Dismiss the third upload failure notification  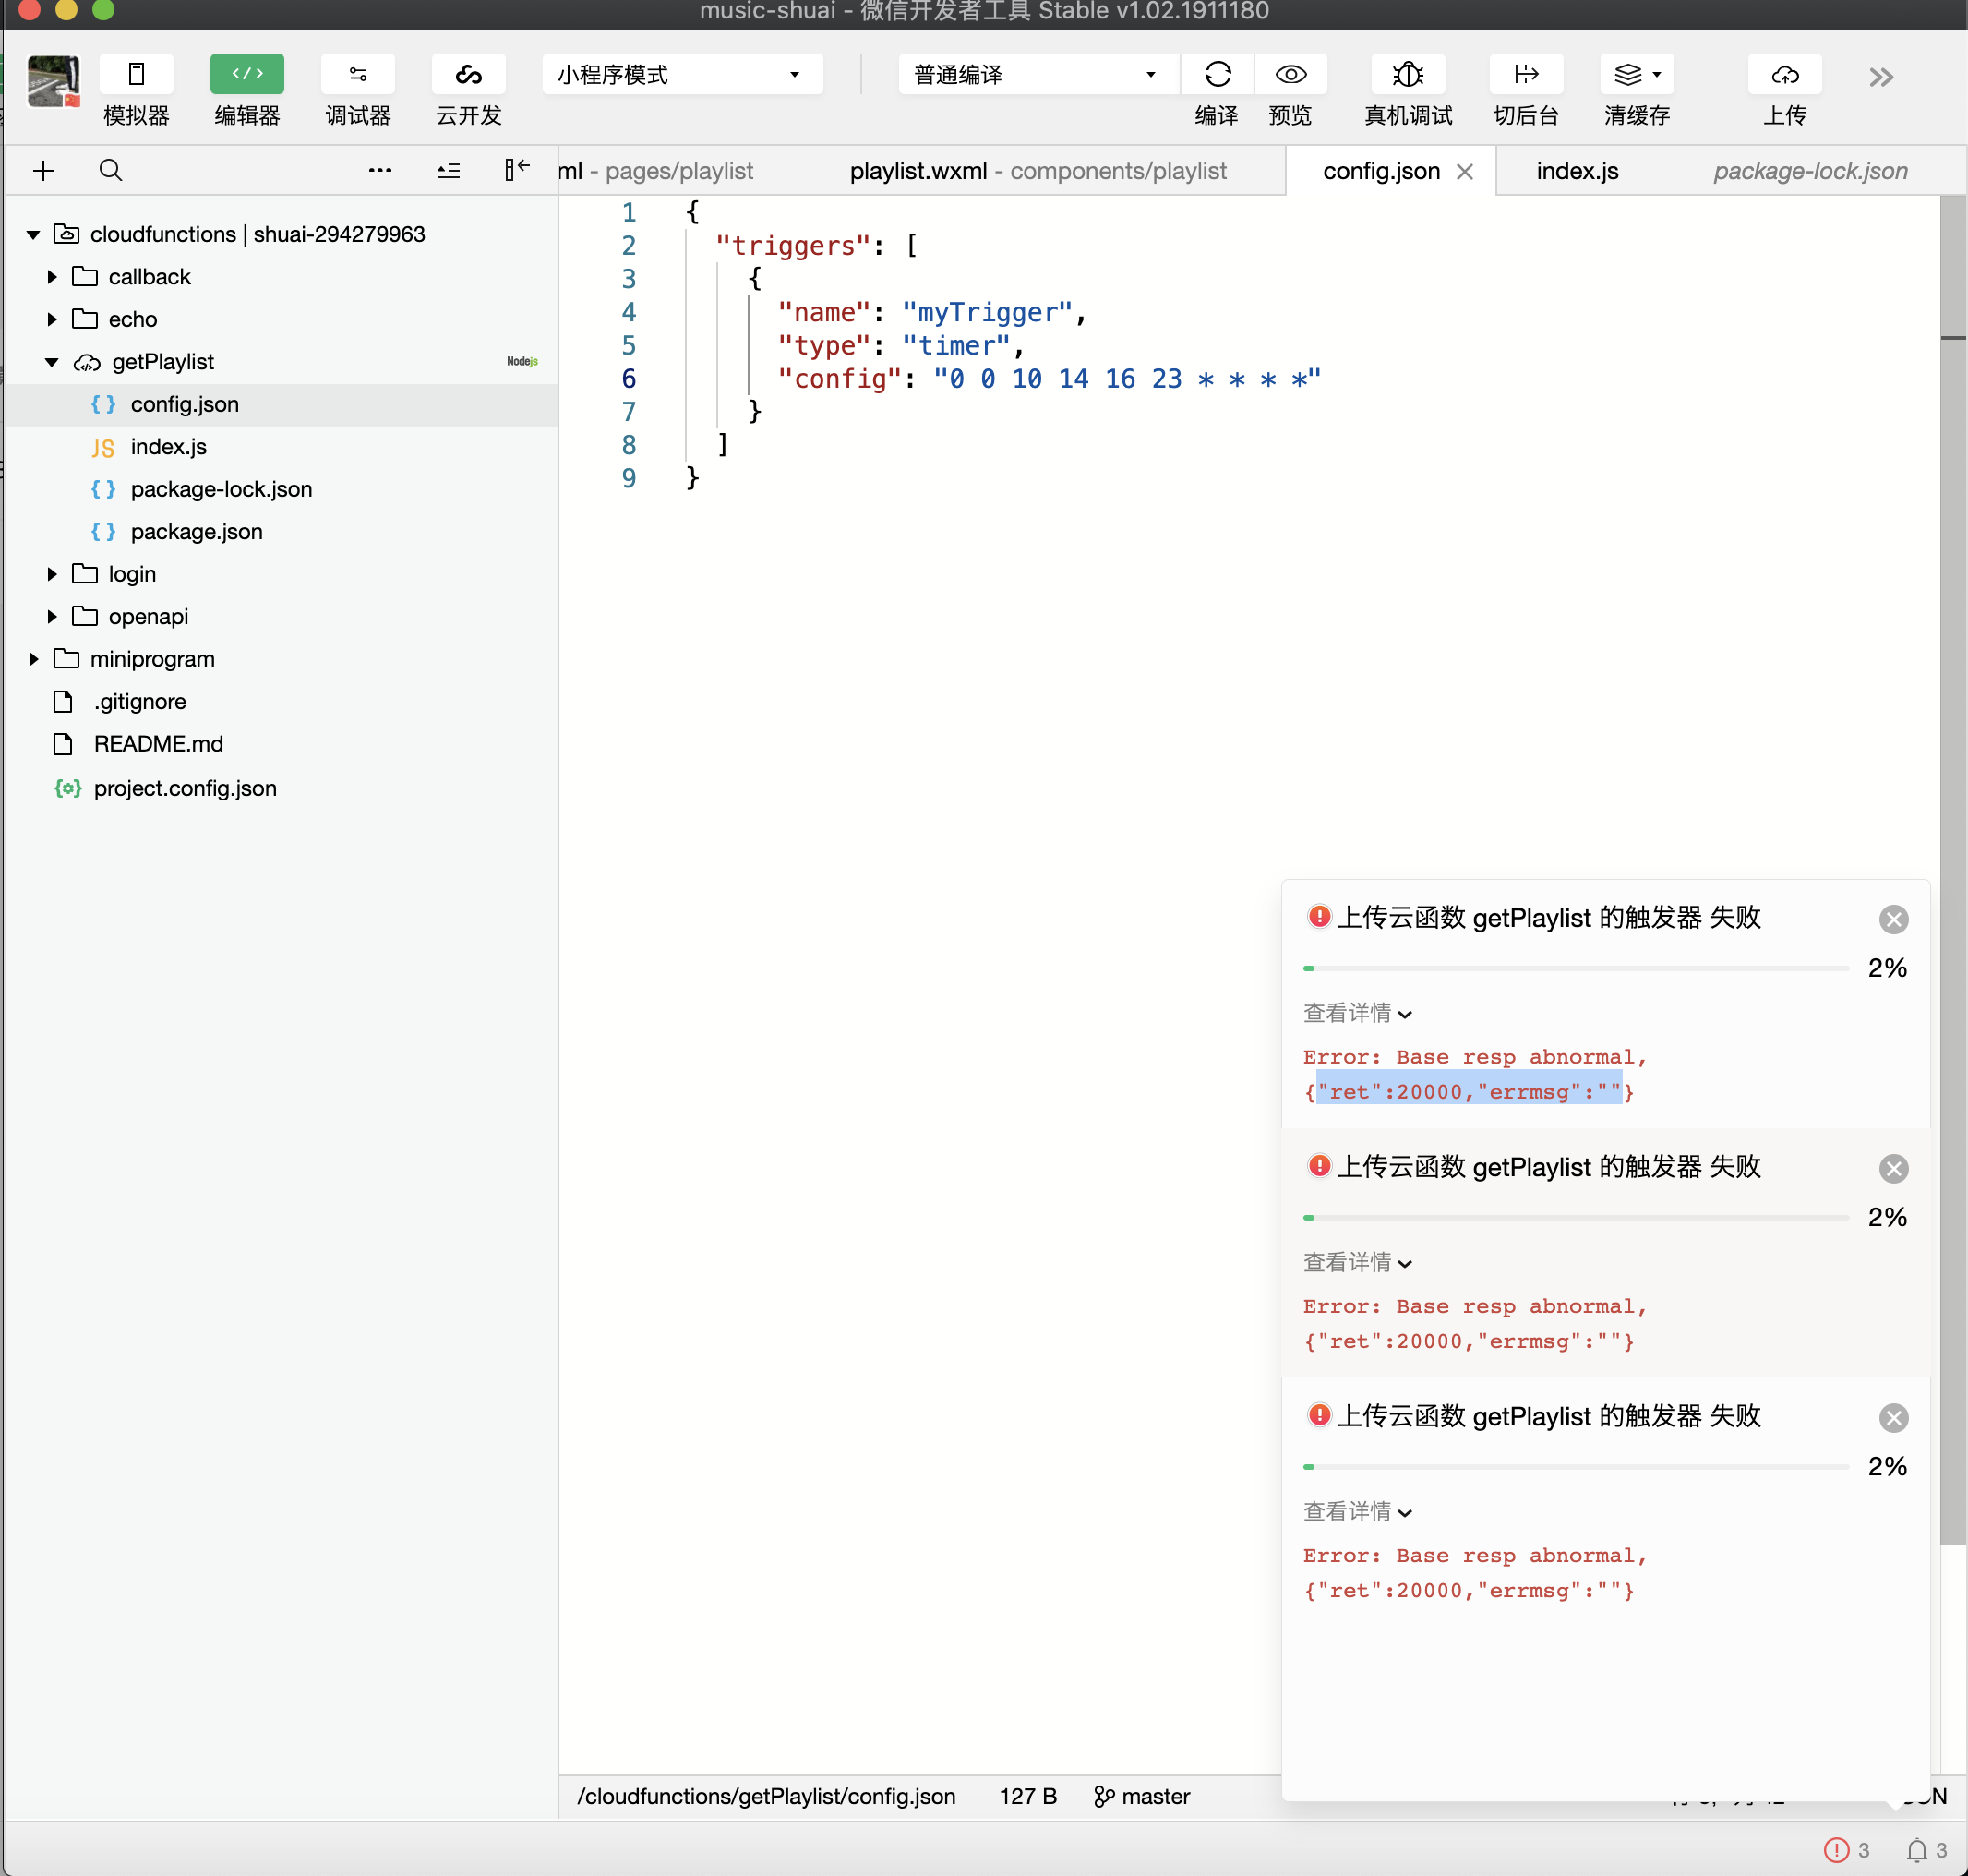click(1893, 1417)
